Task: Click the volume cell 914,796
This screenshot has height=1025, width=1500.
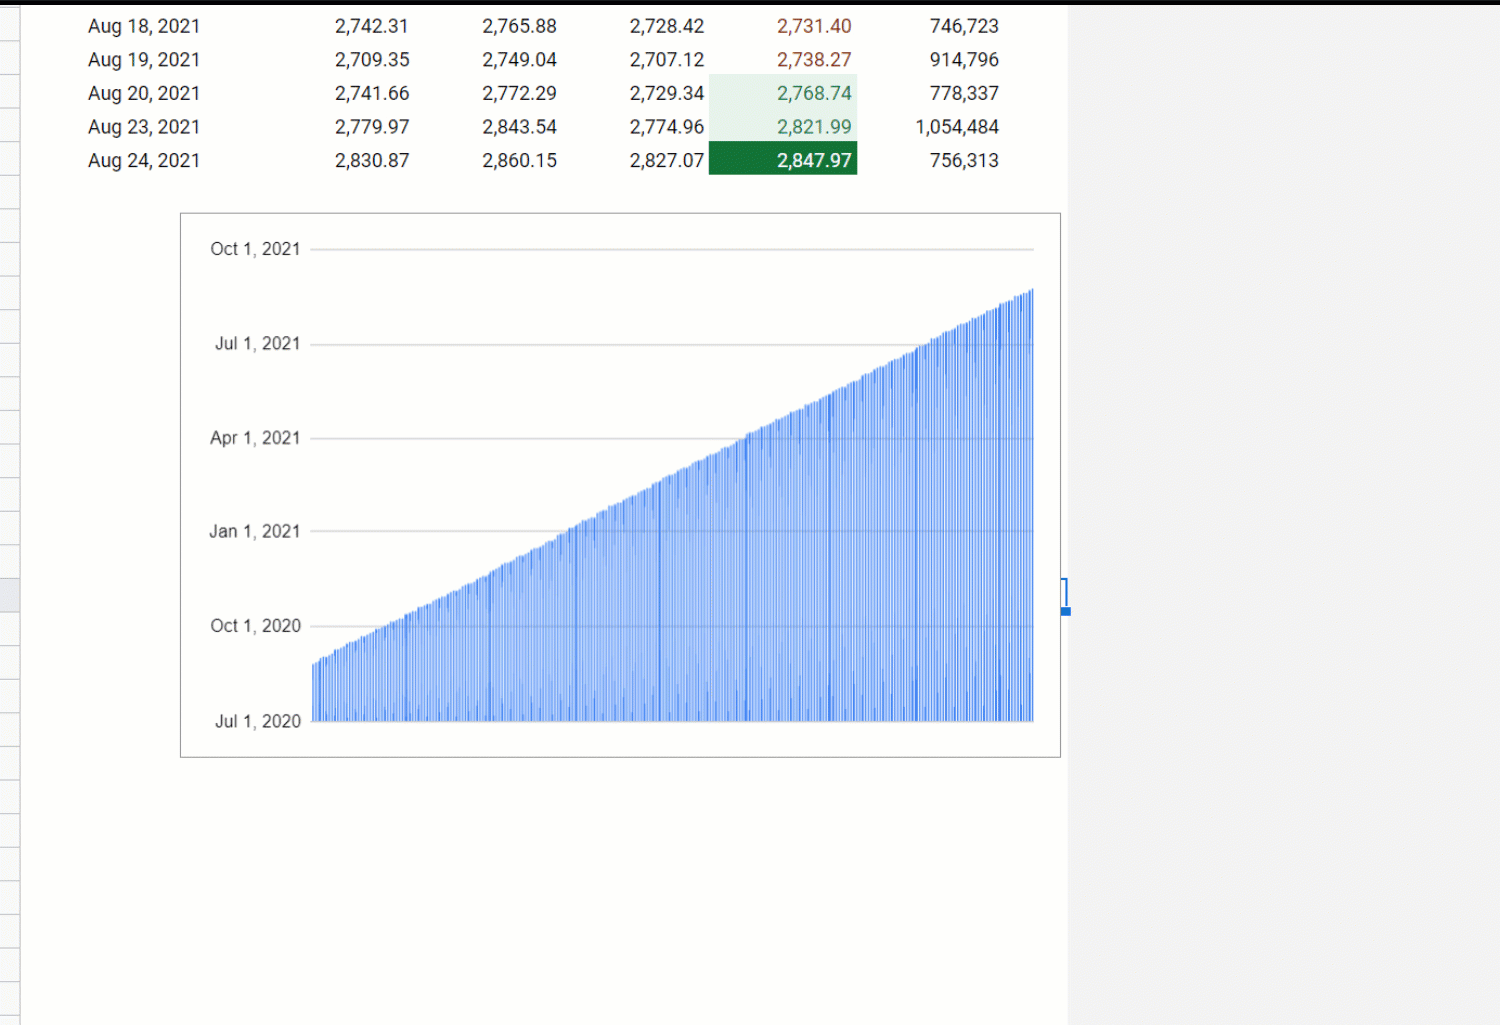Action: (964, 60)
